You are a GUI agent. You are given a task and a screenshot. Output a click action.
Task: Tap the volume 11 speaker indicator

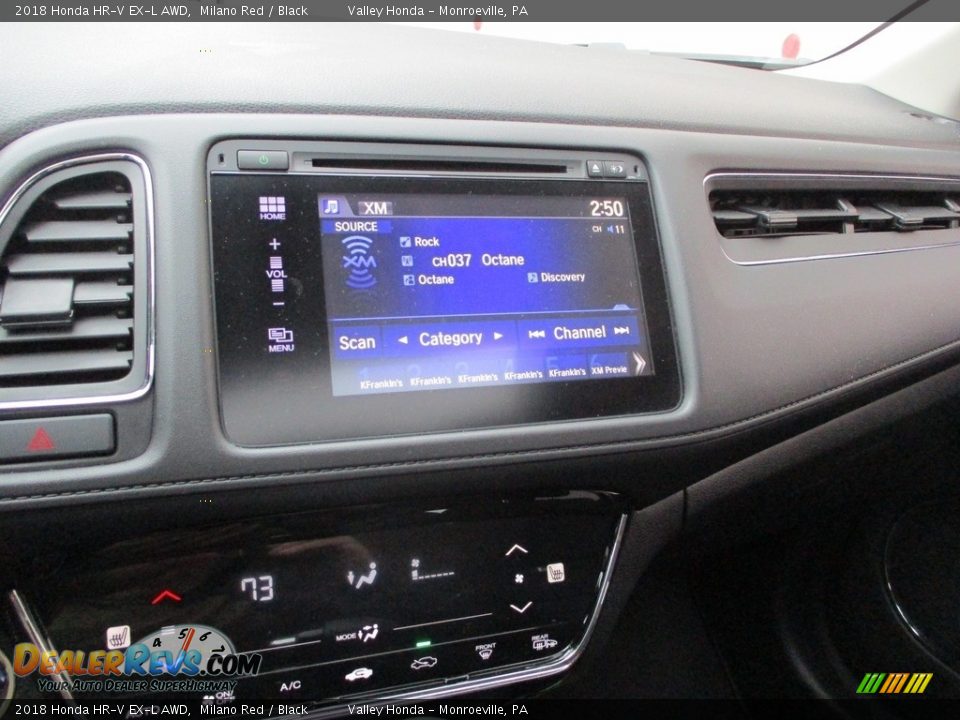[x=615, y=229]
